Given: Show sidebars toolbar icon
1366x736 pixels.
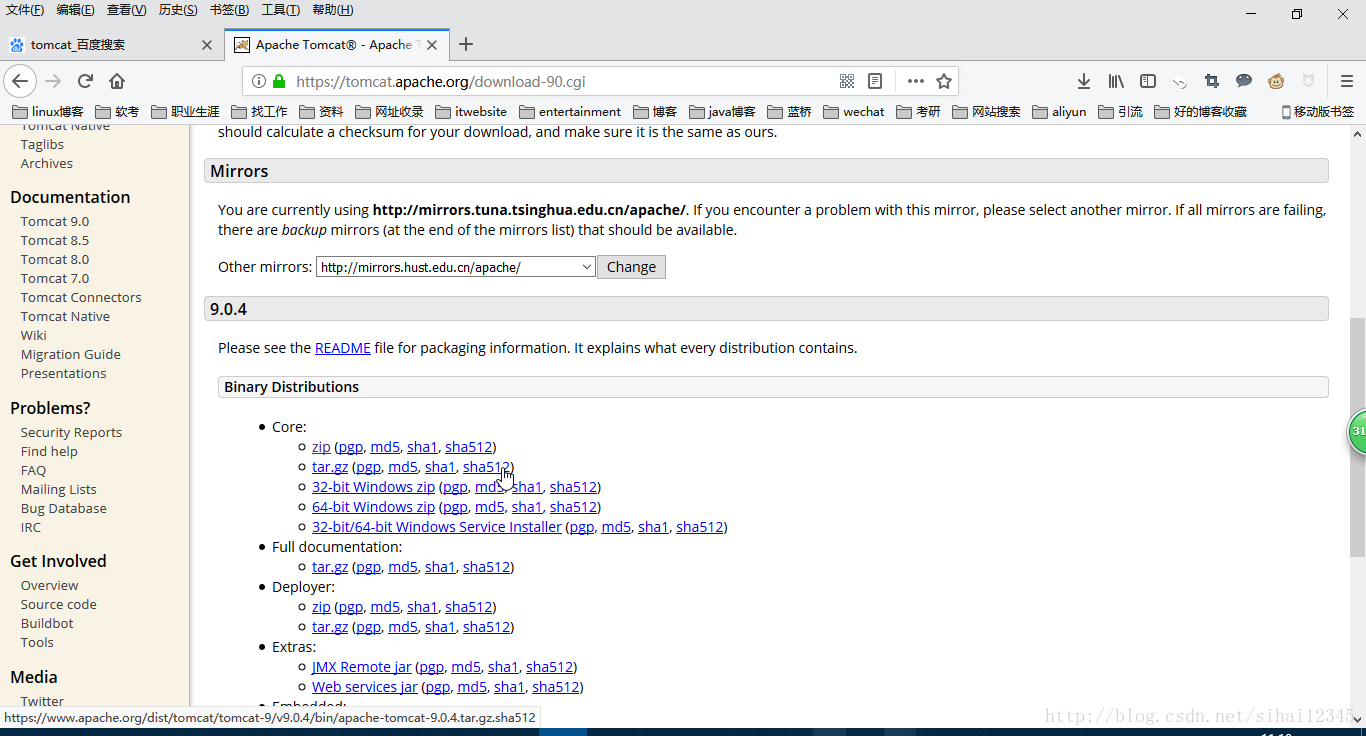Looking at the screenshot, I should click(x=1148, y=81).
